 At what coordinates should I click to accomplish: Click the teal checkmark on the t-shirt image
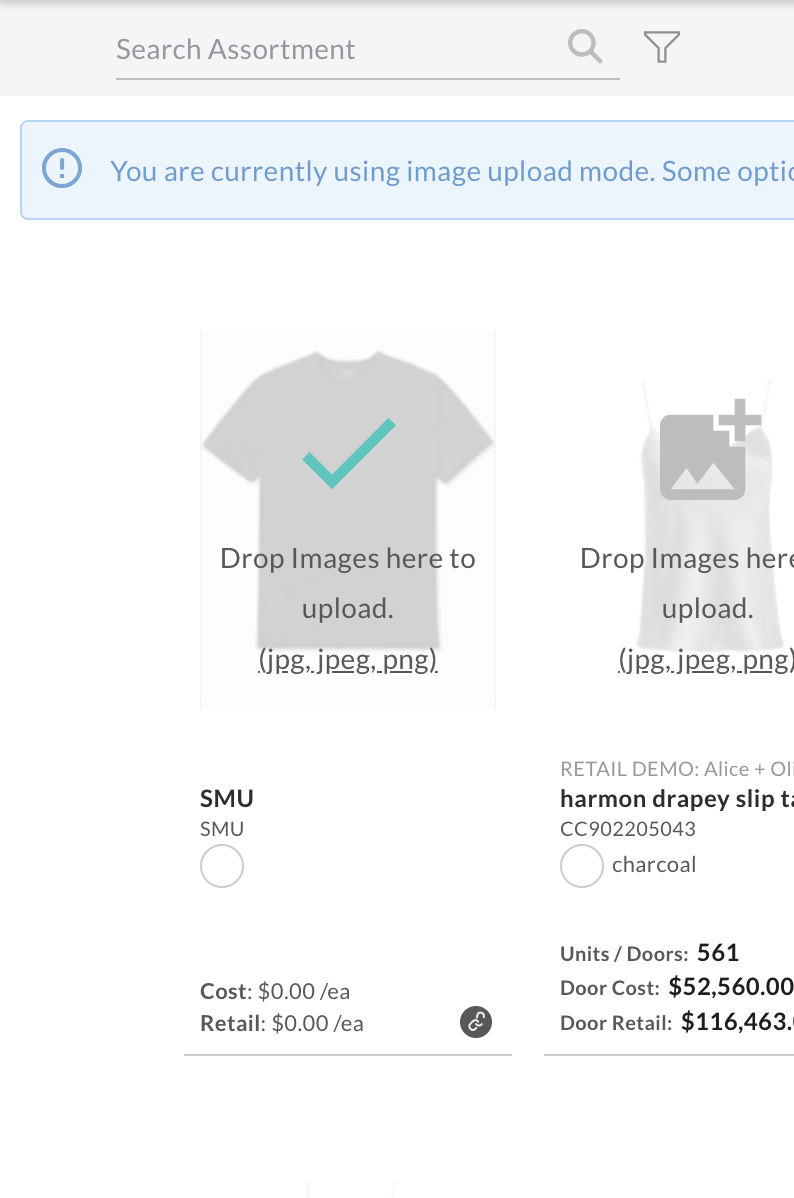pyautogui.click(x=348, y=453)
